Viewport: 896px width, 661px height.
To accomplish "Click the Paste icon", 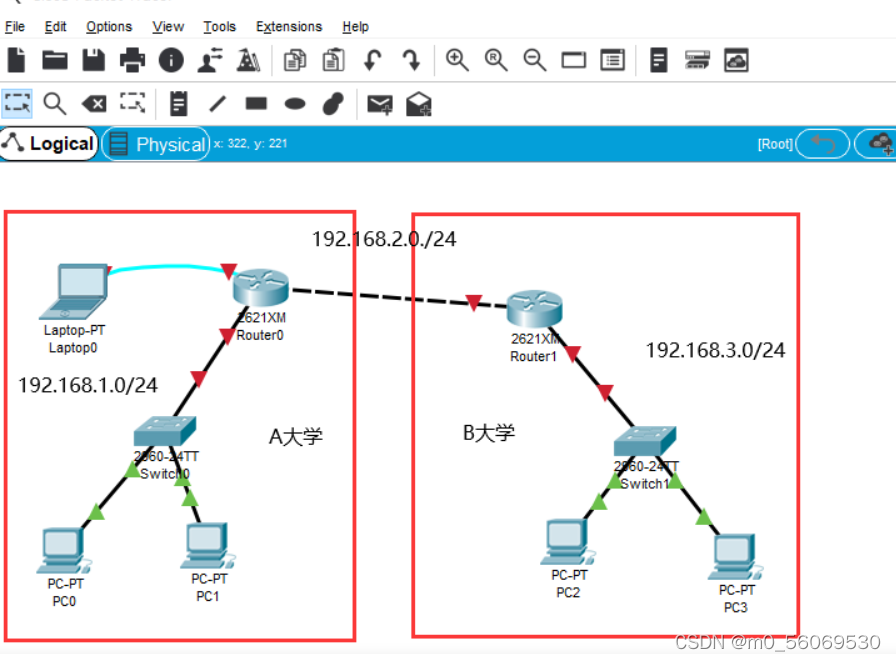I will [334, 60].
